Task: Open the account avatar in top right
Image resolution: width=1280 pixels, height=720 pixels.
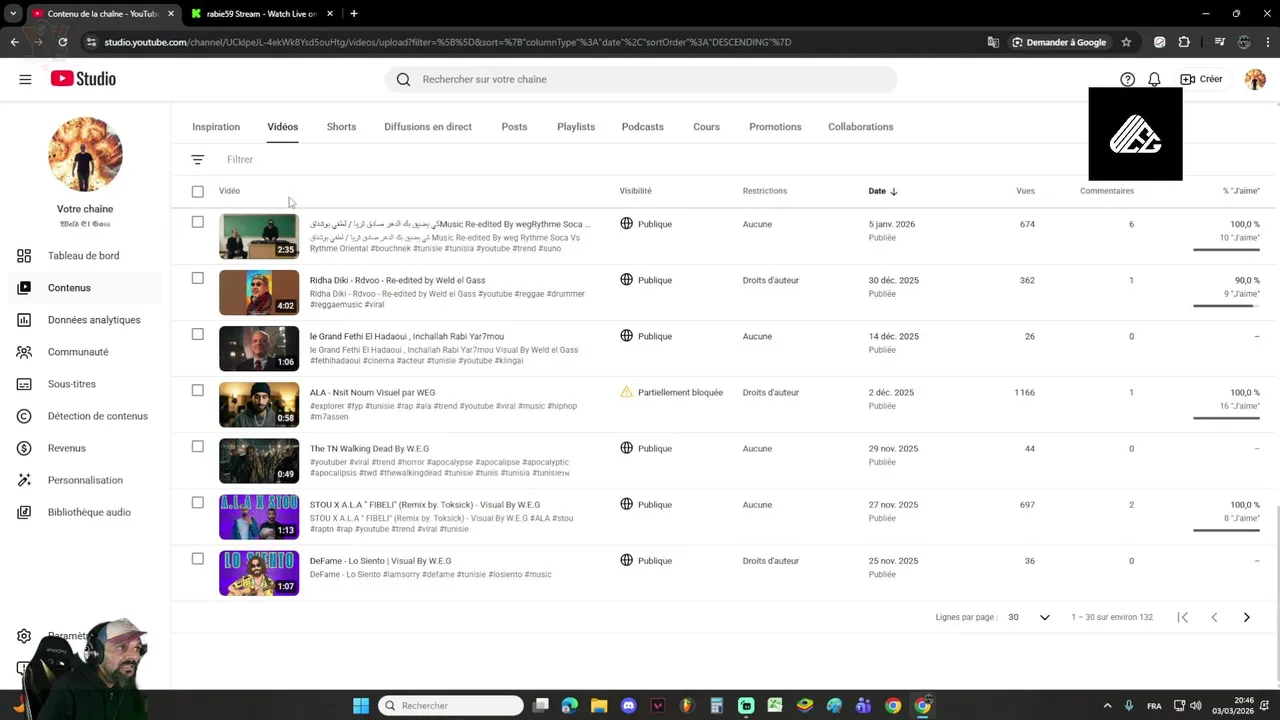Action: [x=1255, y=79]
